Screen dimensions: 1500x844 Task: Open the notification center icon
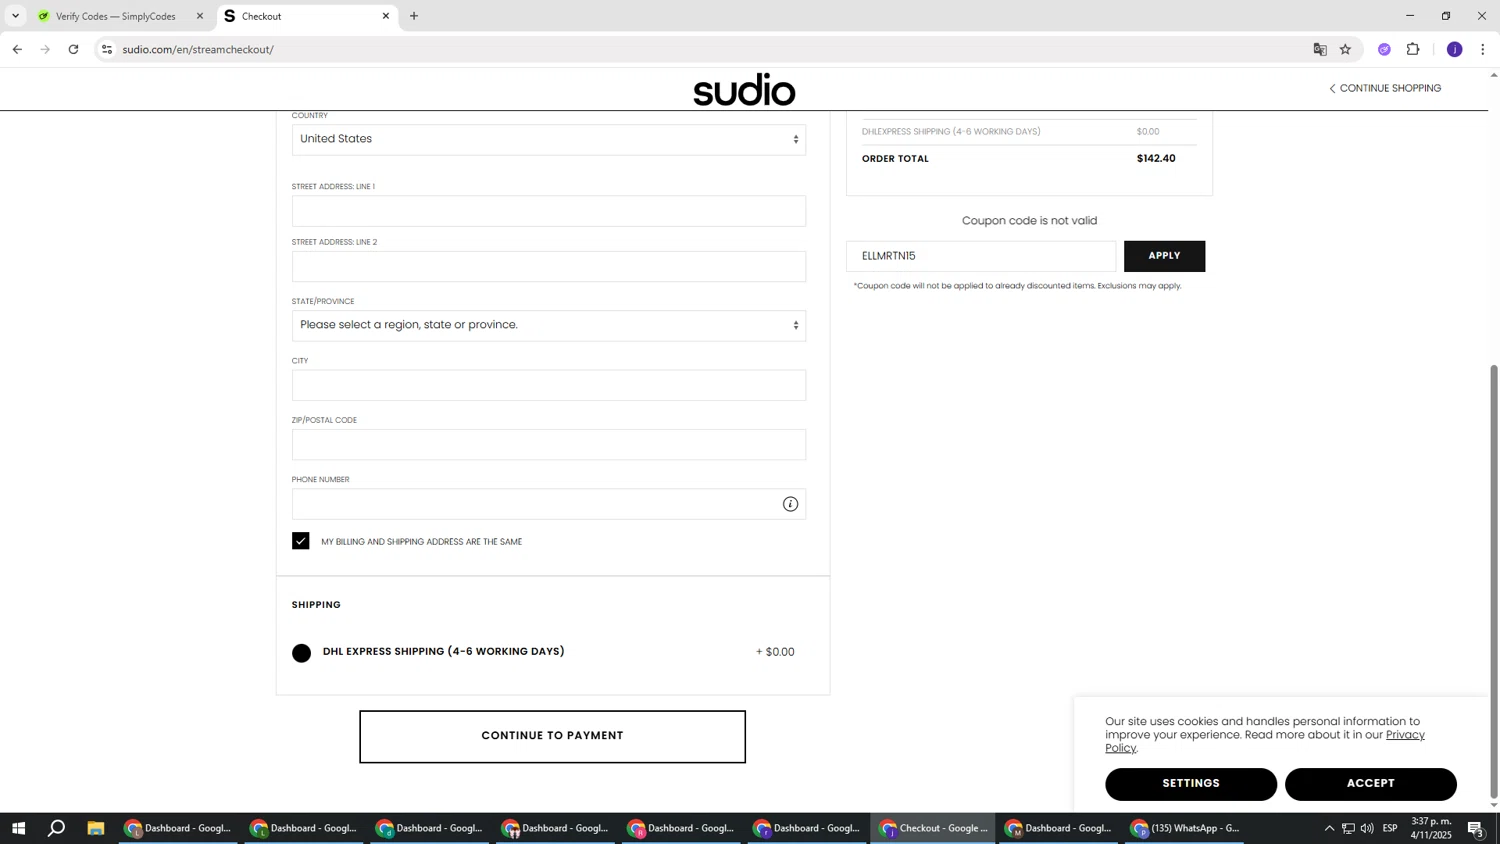[x=1476, y=828]
